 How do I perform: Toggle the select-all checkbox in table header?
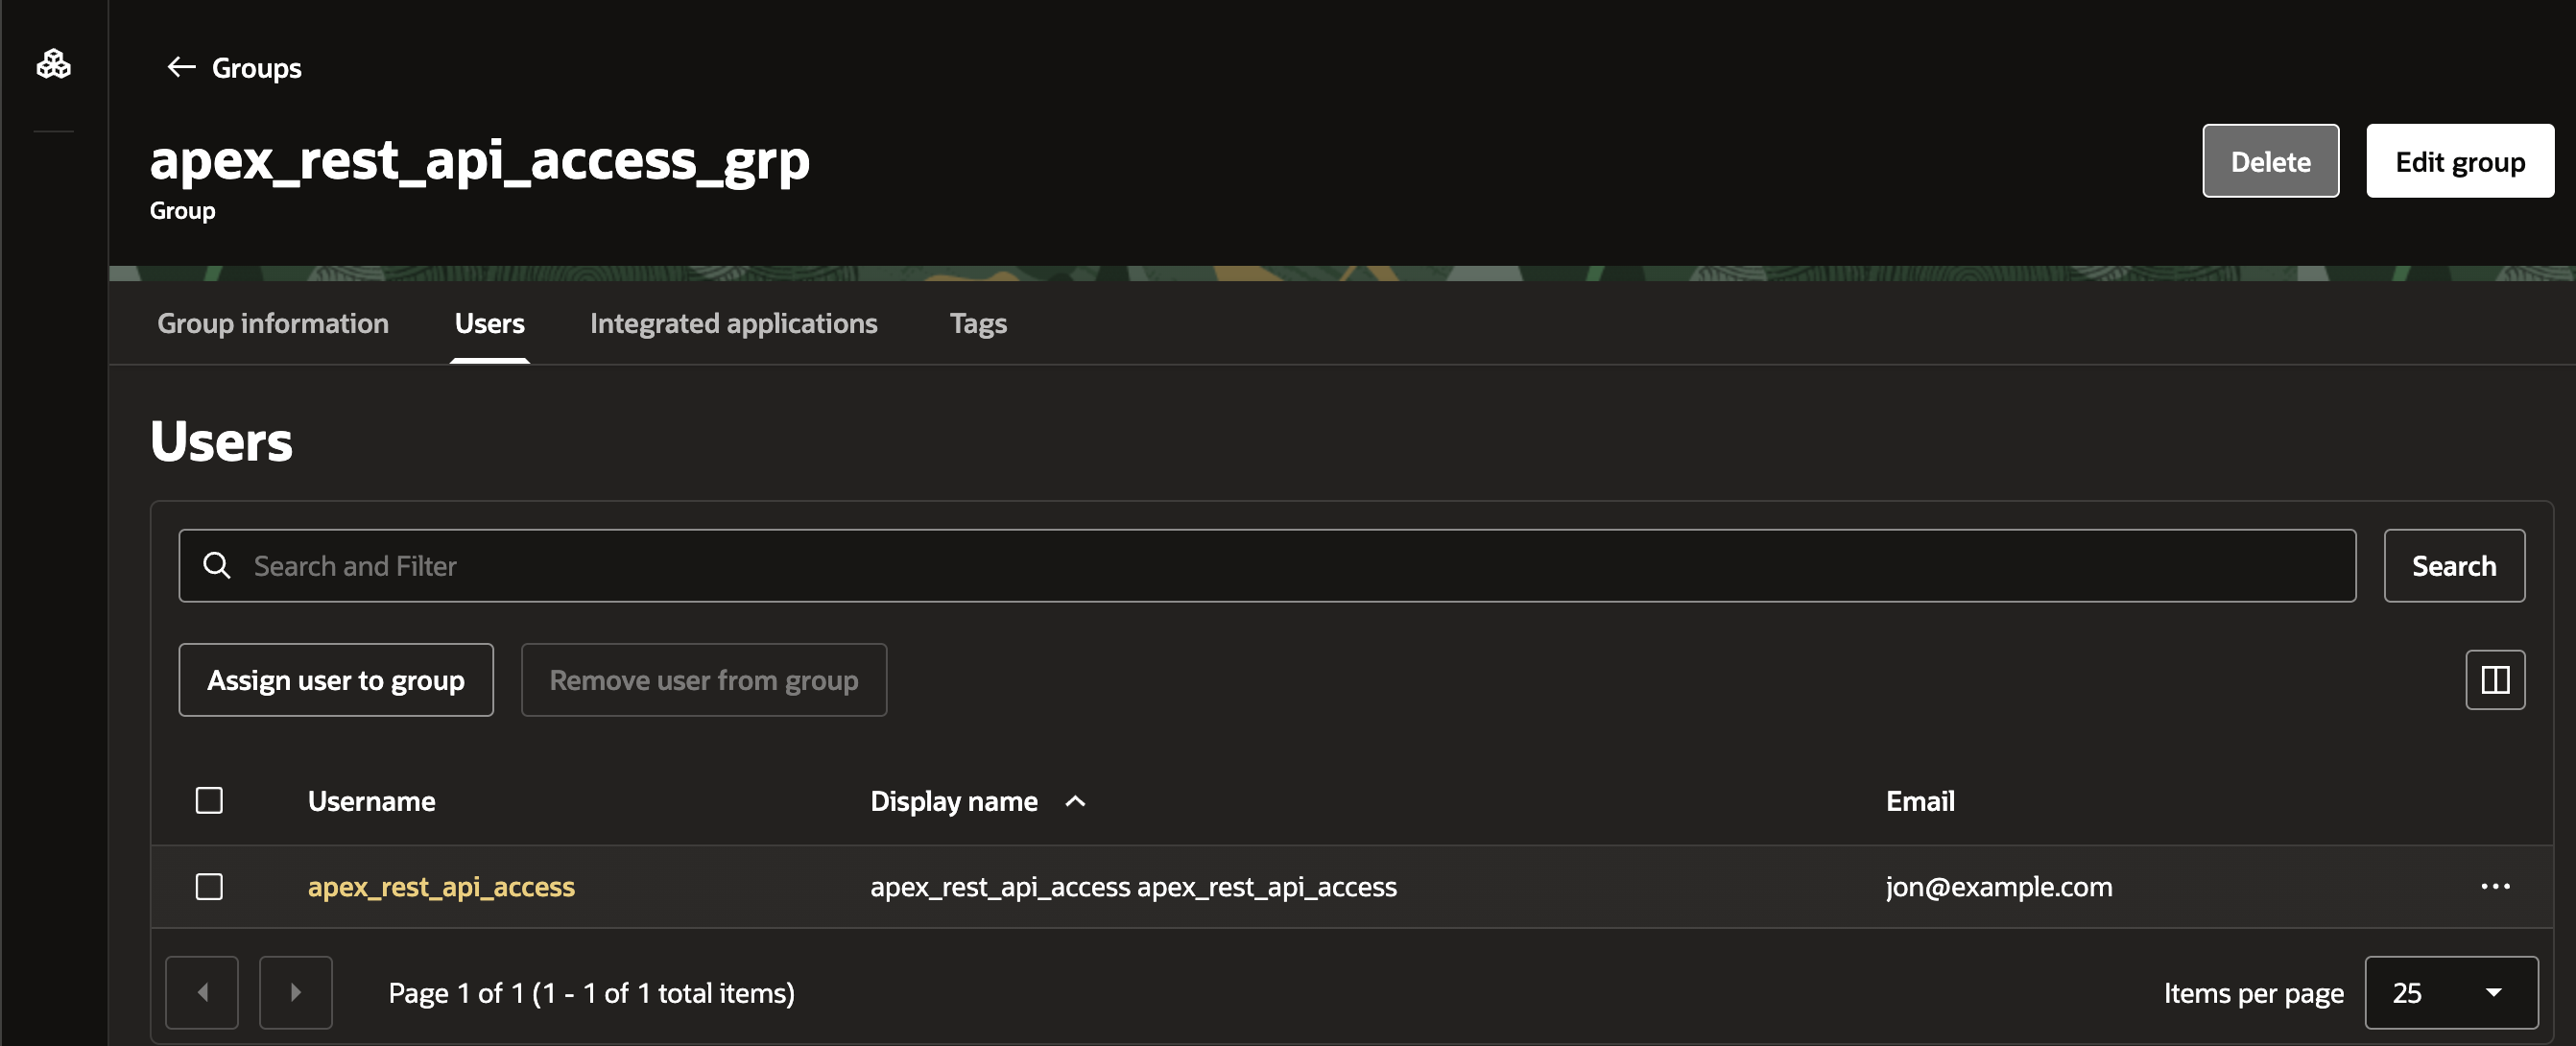(209, 800)
